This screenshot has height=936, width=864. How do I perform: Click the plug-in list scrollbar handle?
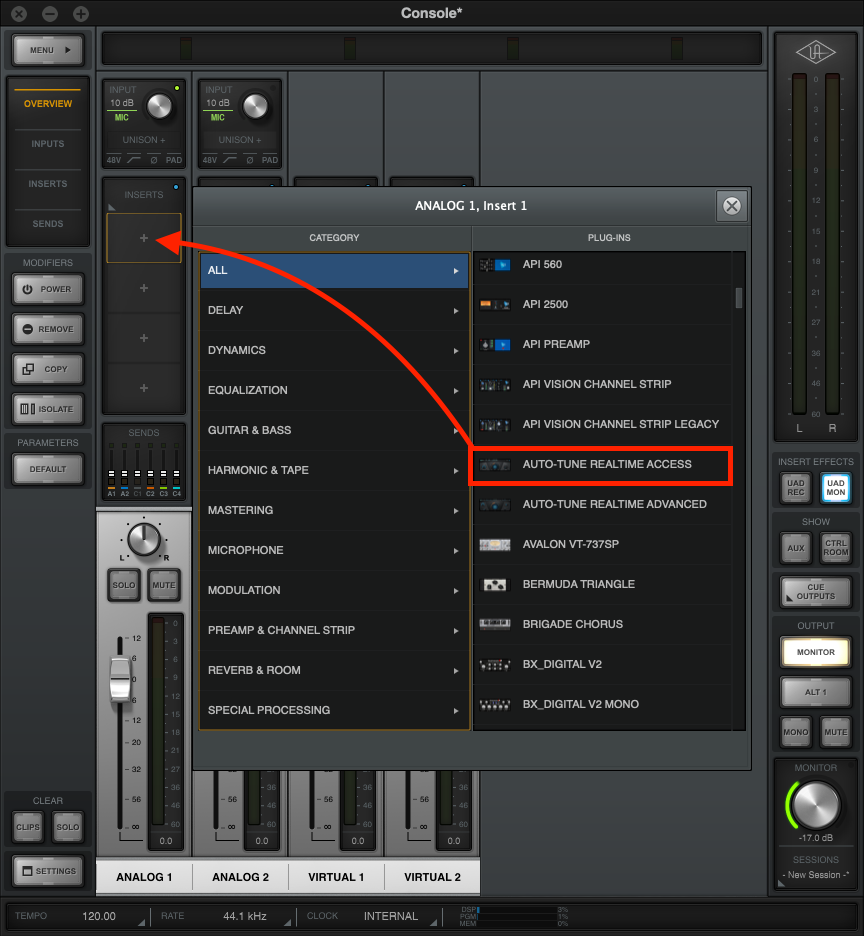(x=739, y=298)
